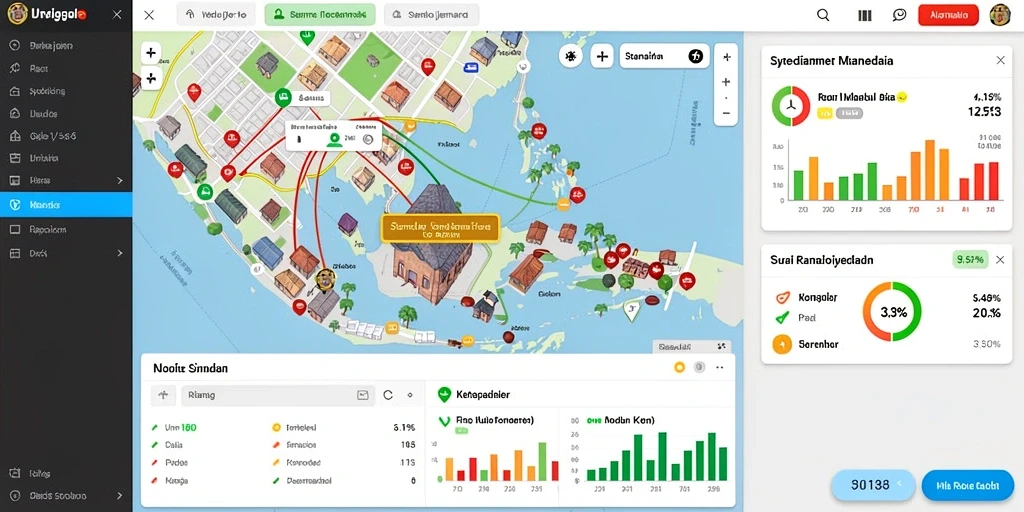Open the chat bubble icon in top bar
This screenshot has height=512, width=1024.
[900, 15]
